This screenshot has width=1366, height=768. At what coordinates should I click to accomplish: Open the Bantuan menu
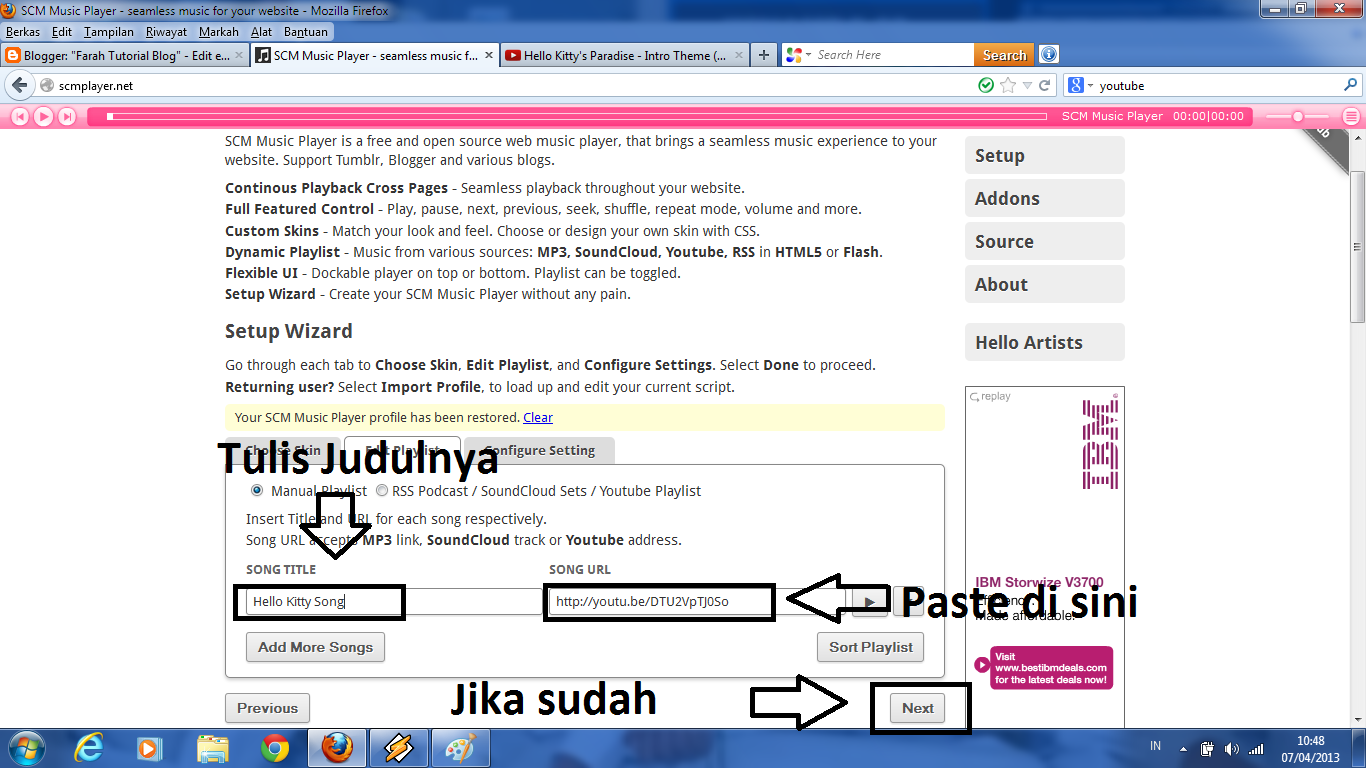tap(304, 32)
